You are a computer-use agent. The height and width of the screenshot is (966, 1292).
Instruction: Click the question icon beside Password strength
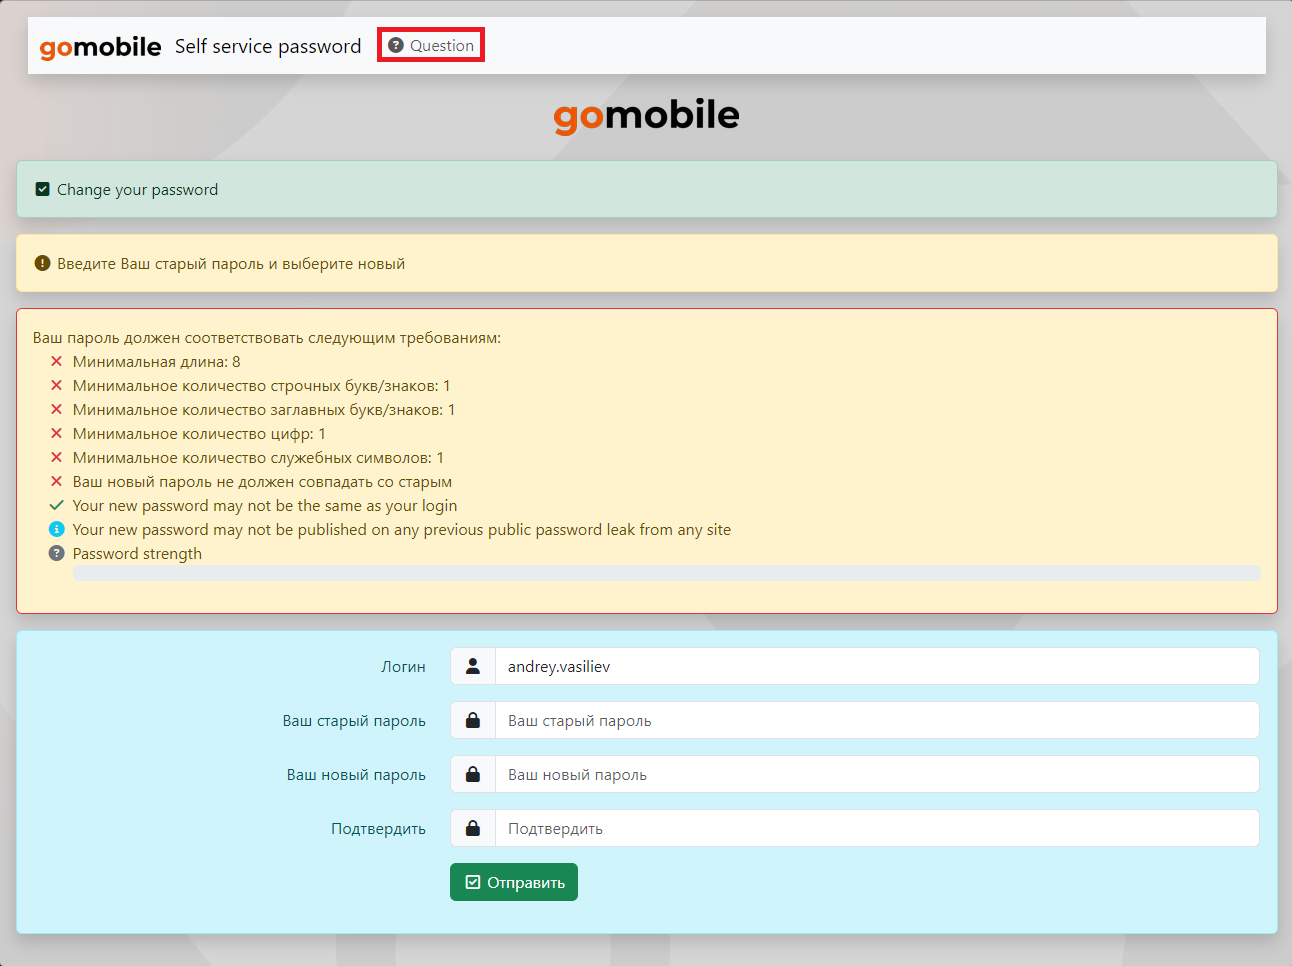[57, 554]
